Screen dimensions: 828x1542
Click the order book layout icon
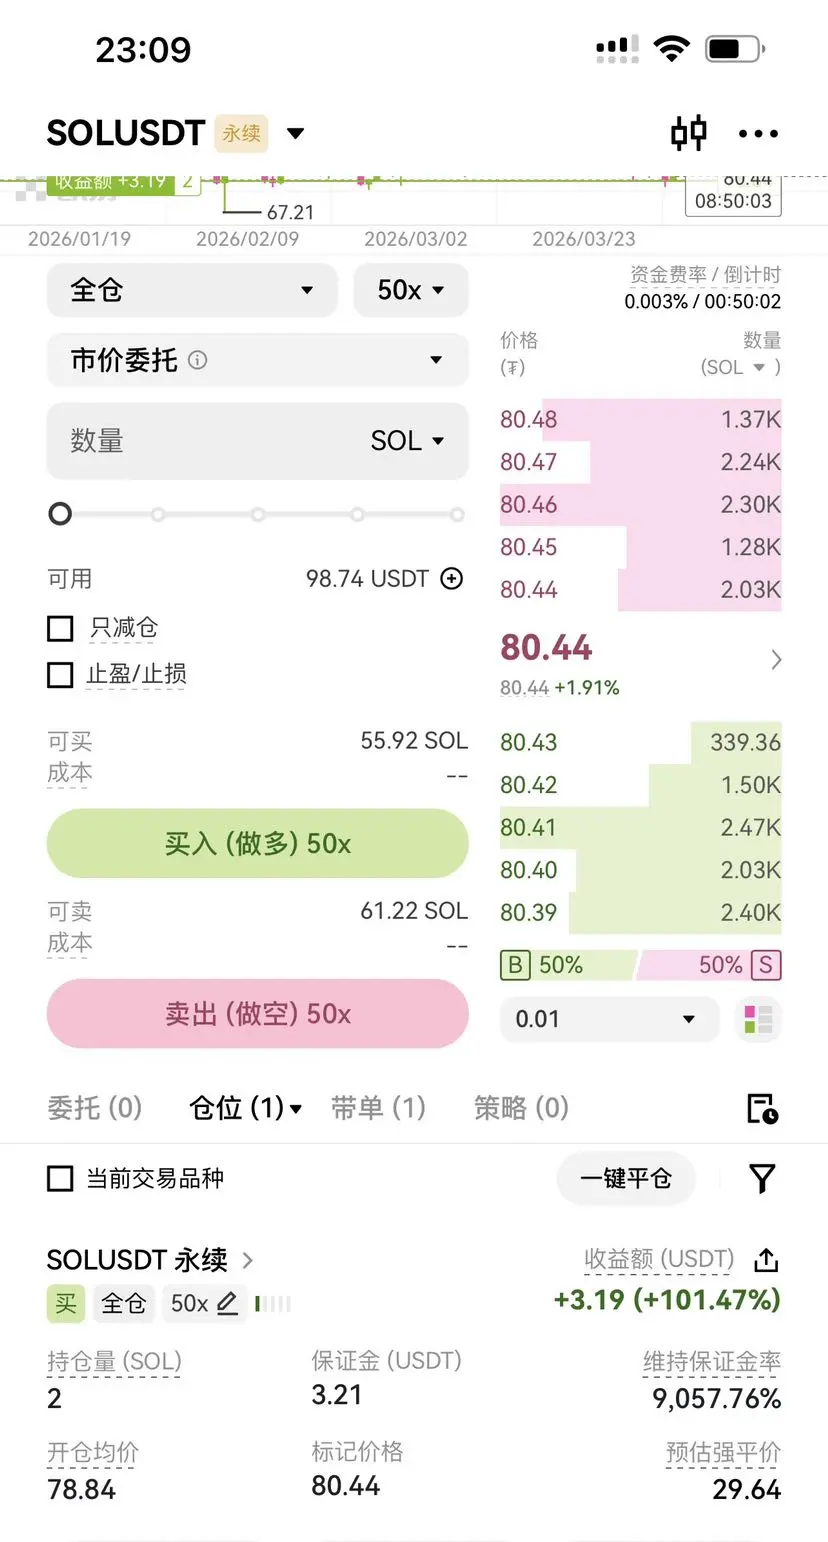(x=759, y=1019)
